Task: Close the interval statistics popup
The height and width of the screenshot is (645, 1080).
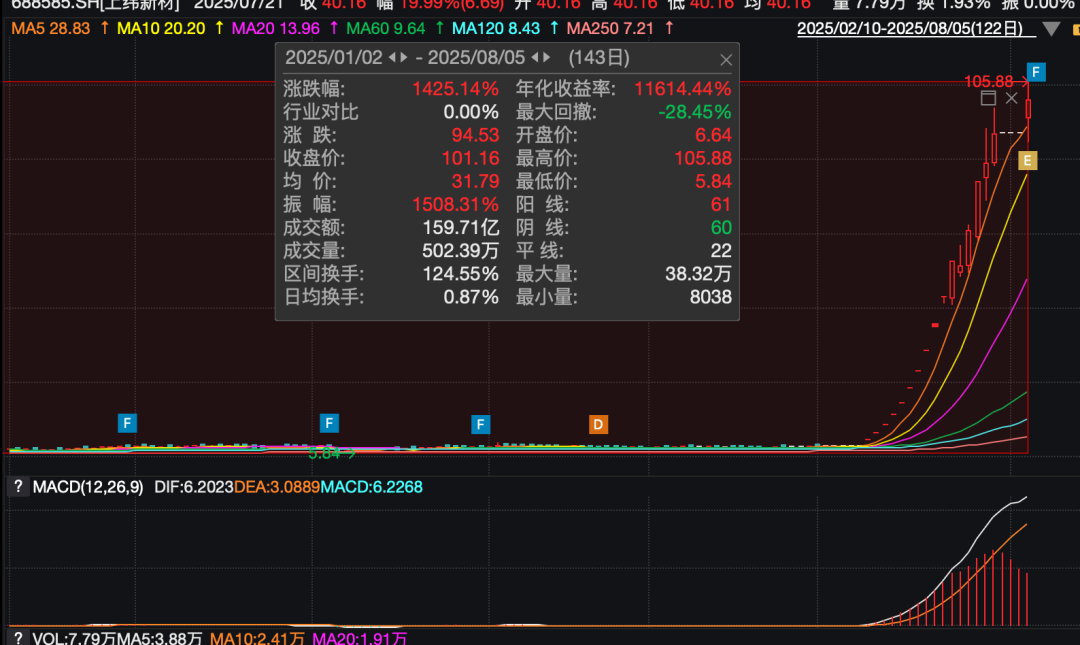Action: (x=726, y=60)
